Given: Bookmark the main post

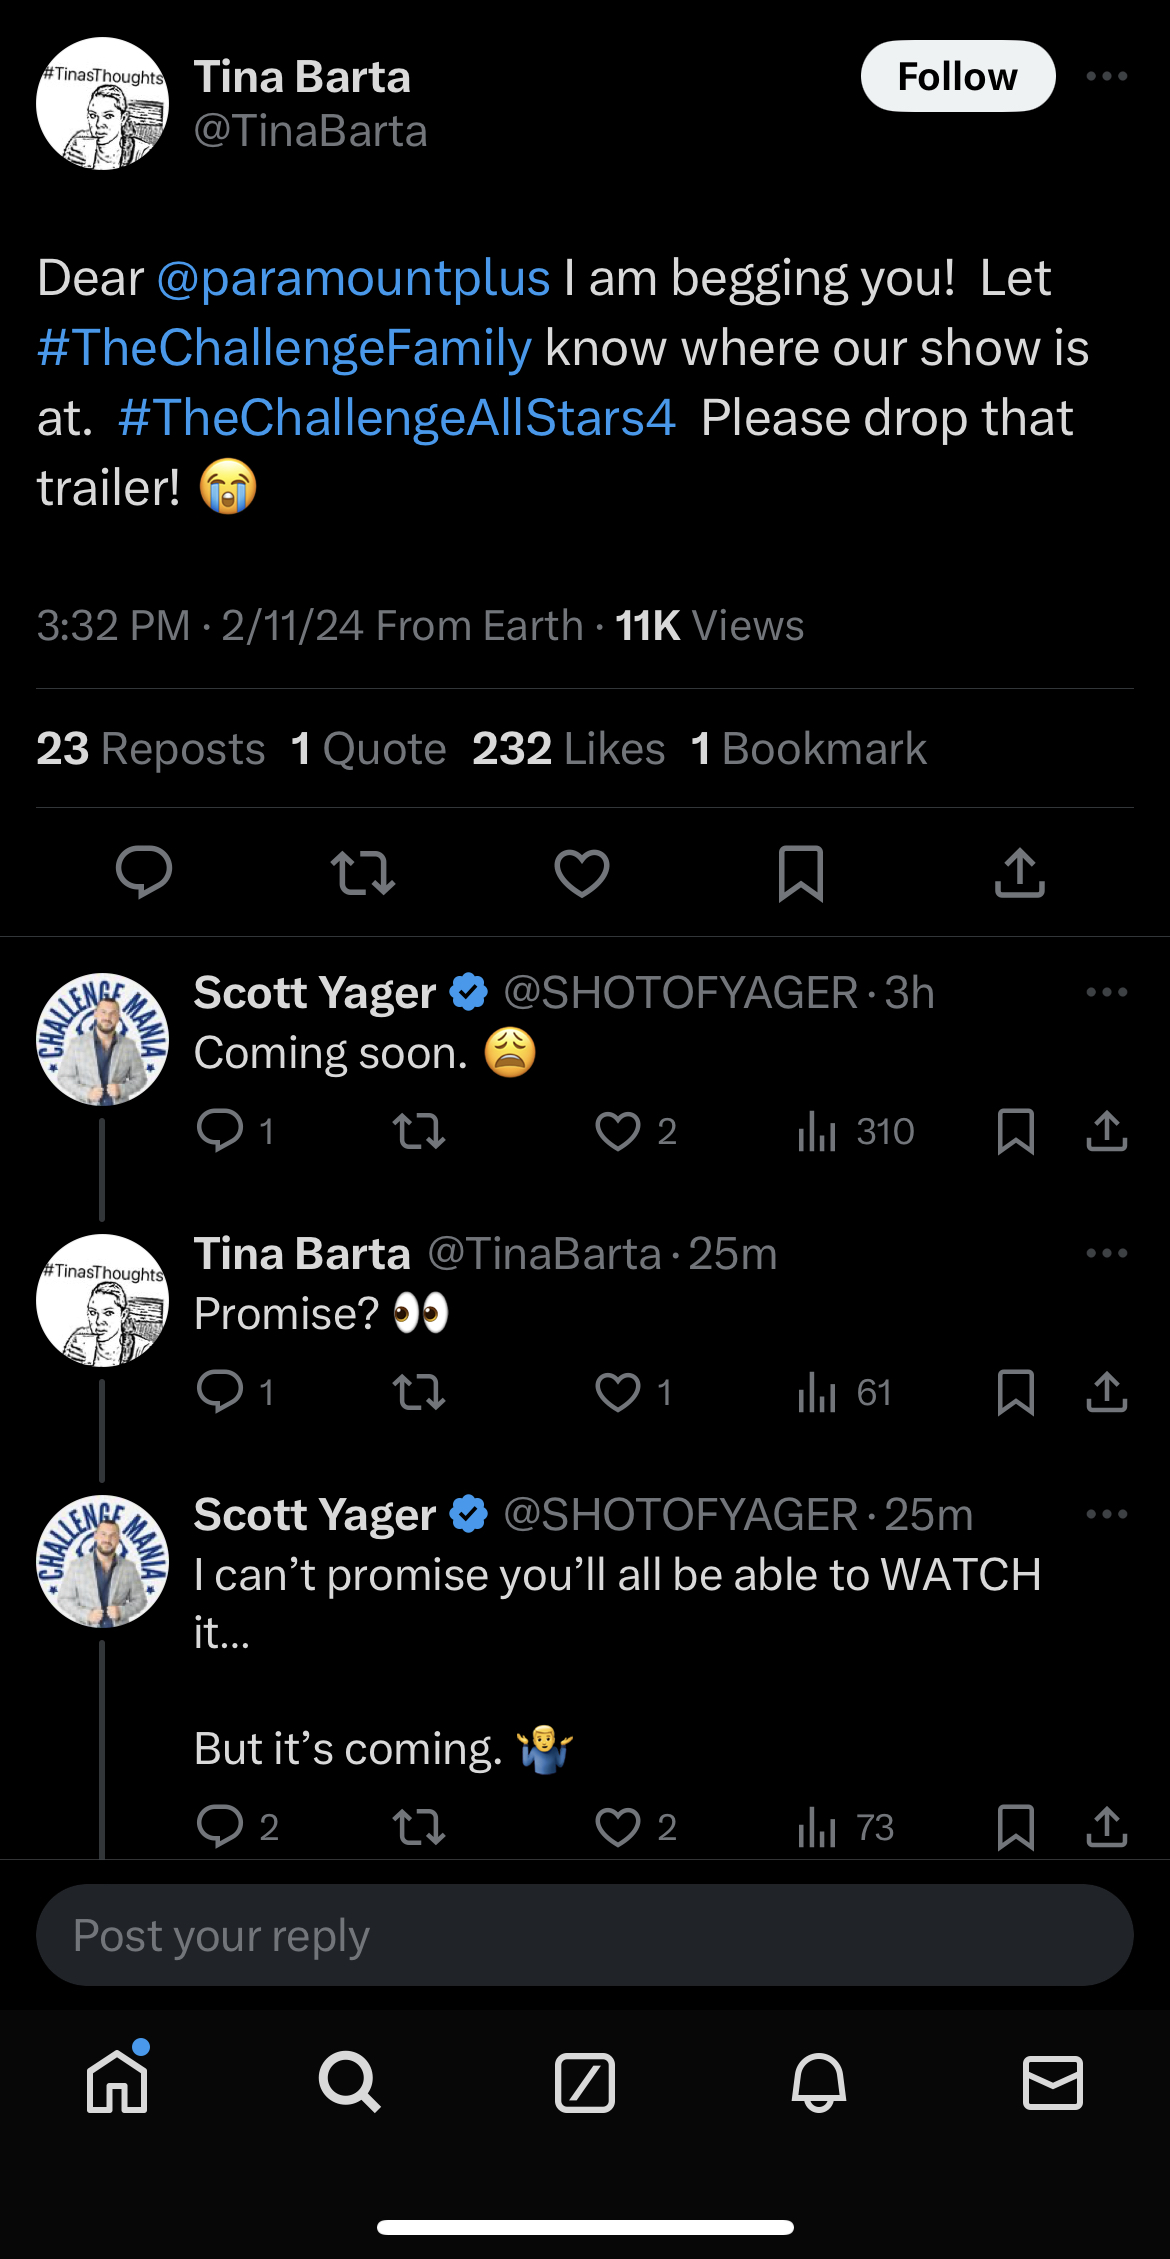Looking at the screenshot, I should click(x=801, y=873).
